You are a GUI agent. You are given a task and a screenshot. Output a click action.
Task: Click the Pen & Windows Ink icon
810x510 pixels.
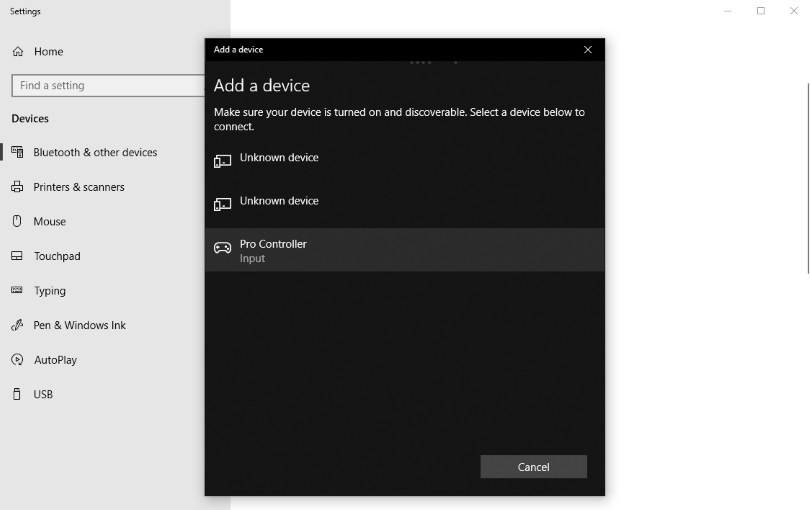tap(17, 325)
